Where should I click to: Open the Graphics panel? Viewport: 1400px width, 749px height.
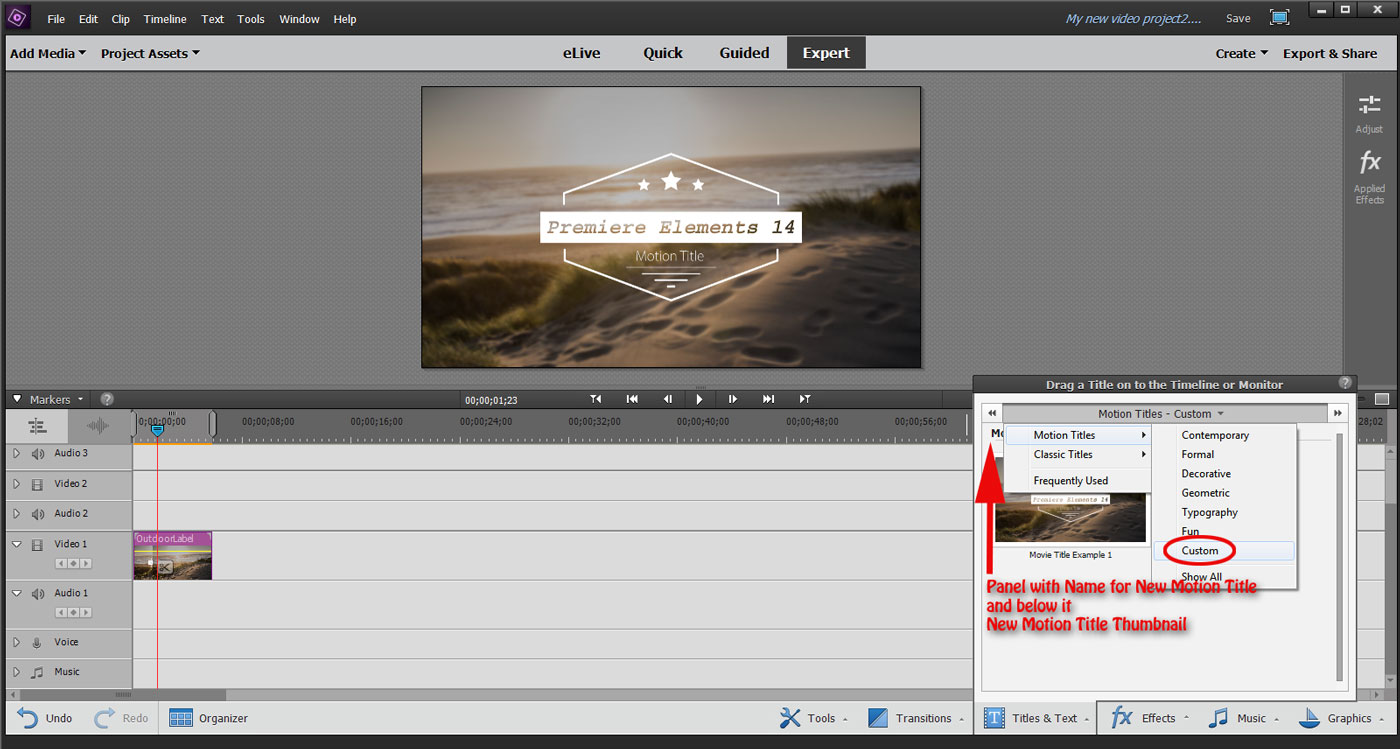click(1340, 718)
